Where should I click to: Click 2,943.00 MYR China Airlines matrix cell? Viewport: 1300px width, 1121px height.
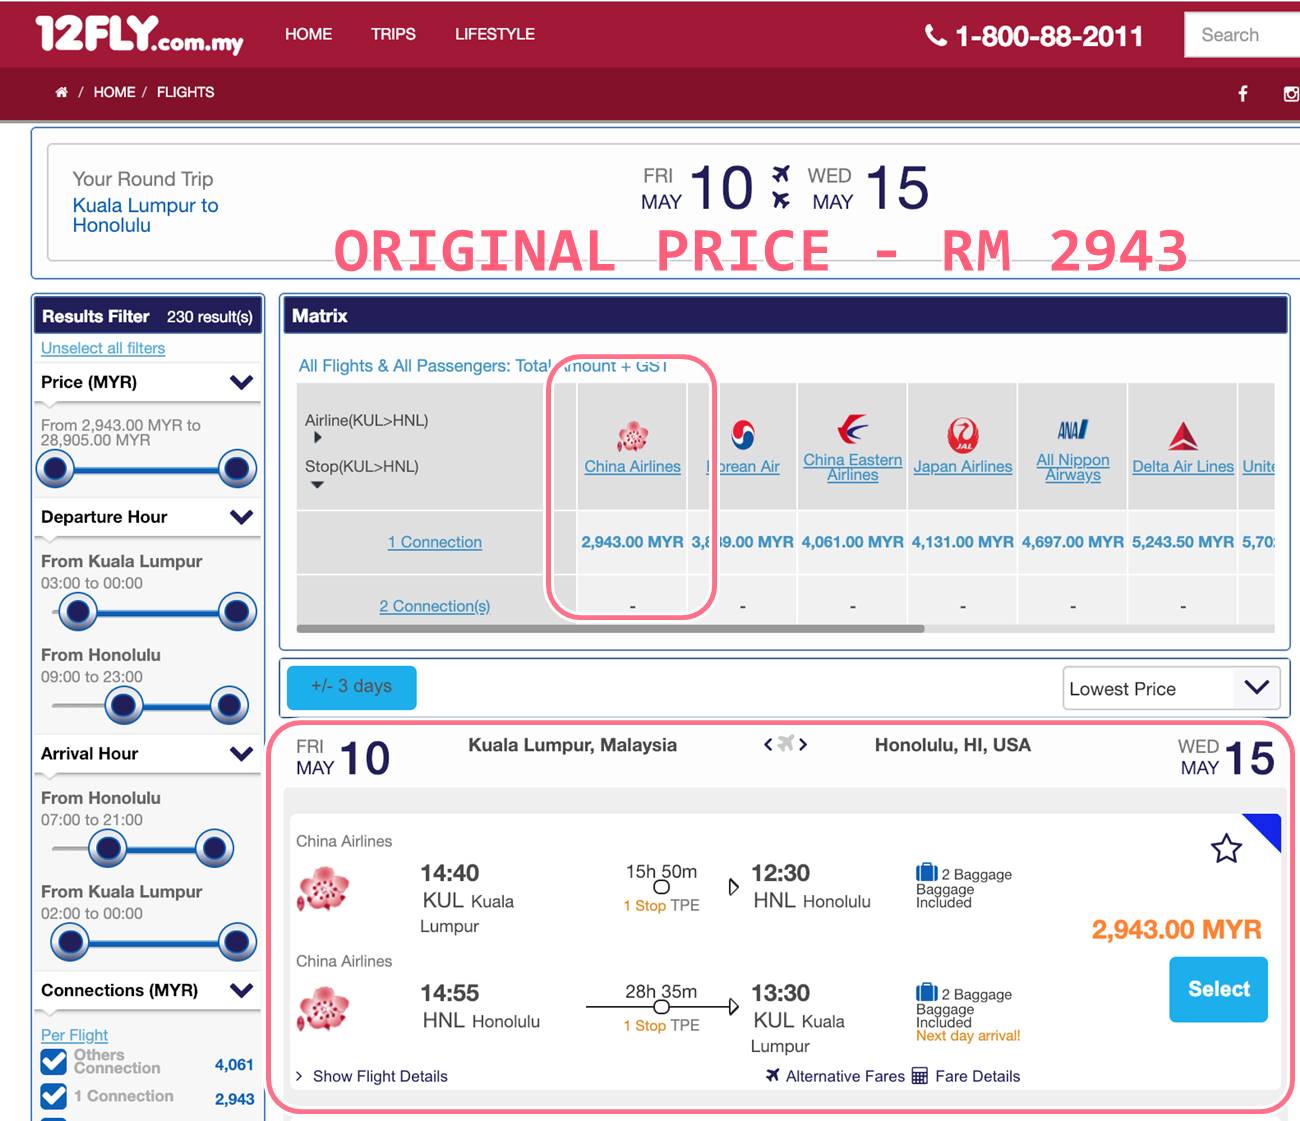632,542
